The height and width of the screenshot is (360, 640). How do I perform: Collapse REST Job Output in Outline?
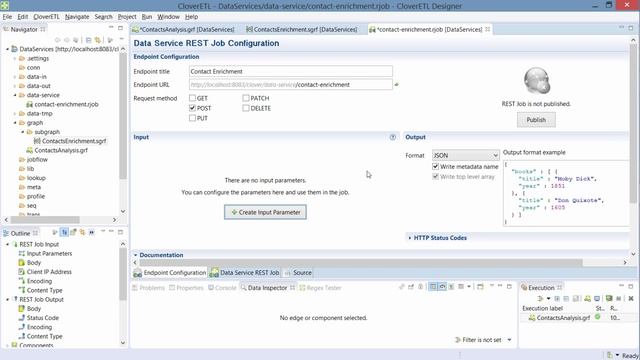point(7,299)
